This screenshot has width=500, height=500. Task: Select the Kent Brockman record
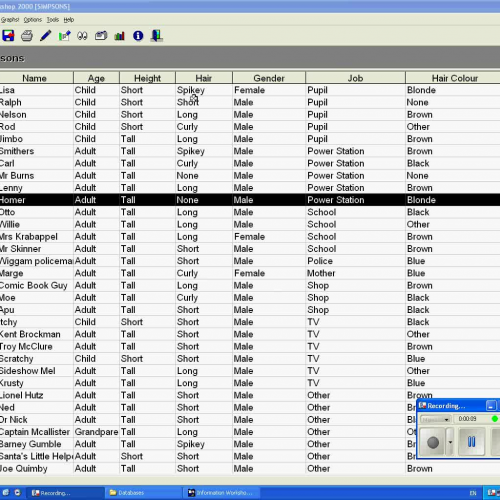point(250,334)
